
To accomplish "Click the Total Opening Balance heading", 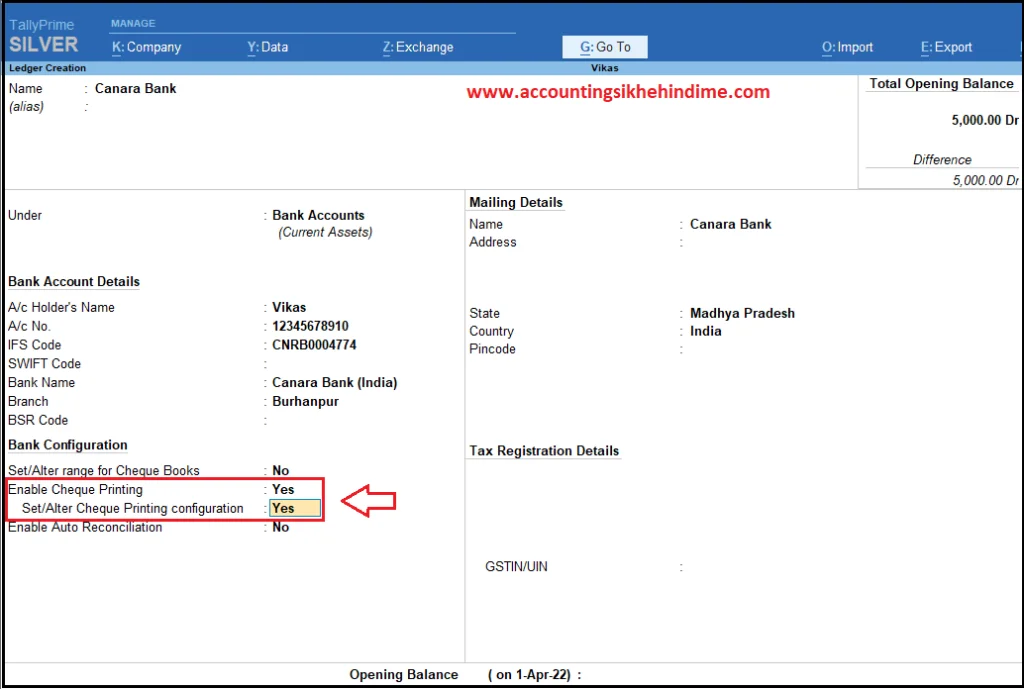I will (941, 84).
